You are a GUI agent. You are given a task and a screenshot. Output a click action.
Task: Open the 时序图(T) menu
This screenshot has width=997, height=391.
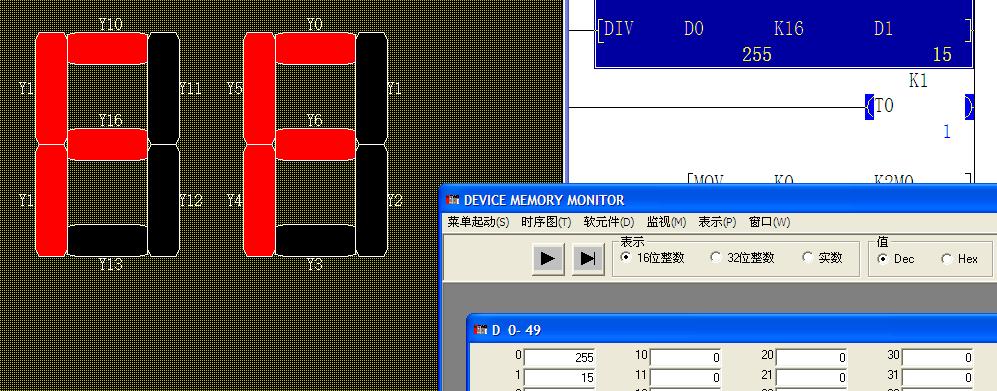(546, 222)
